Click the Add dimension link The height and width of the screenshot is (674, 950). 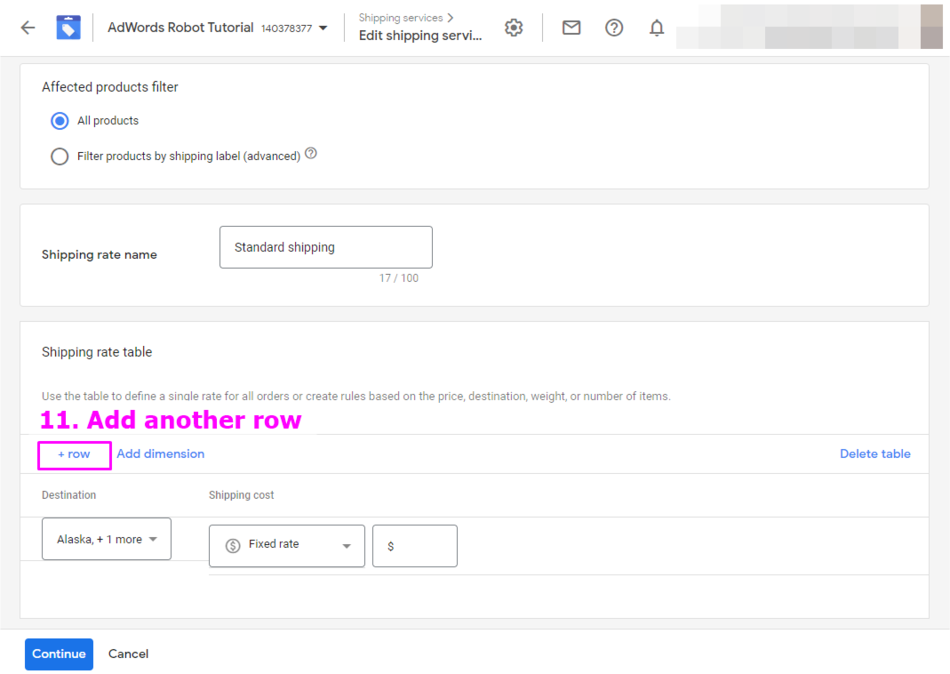coord(160,454)
